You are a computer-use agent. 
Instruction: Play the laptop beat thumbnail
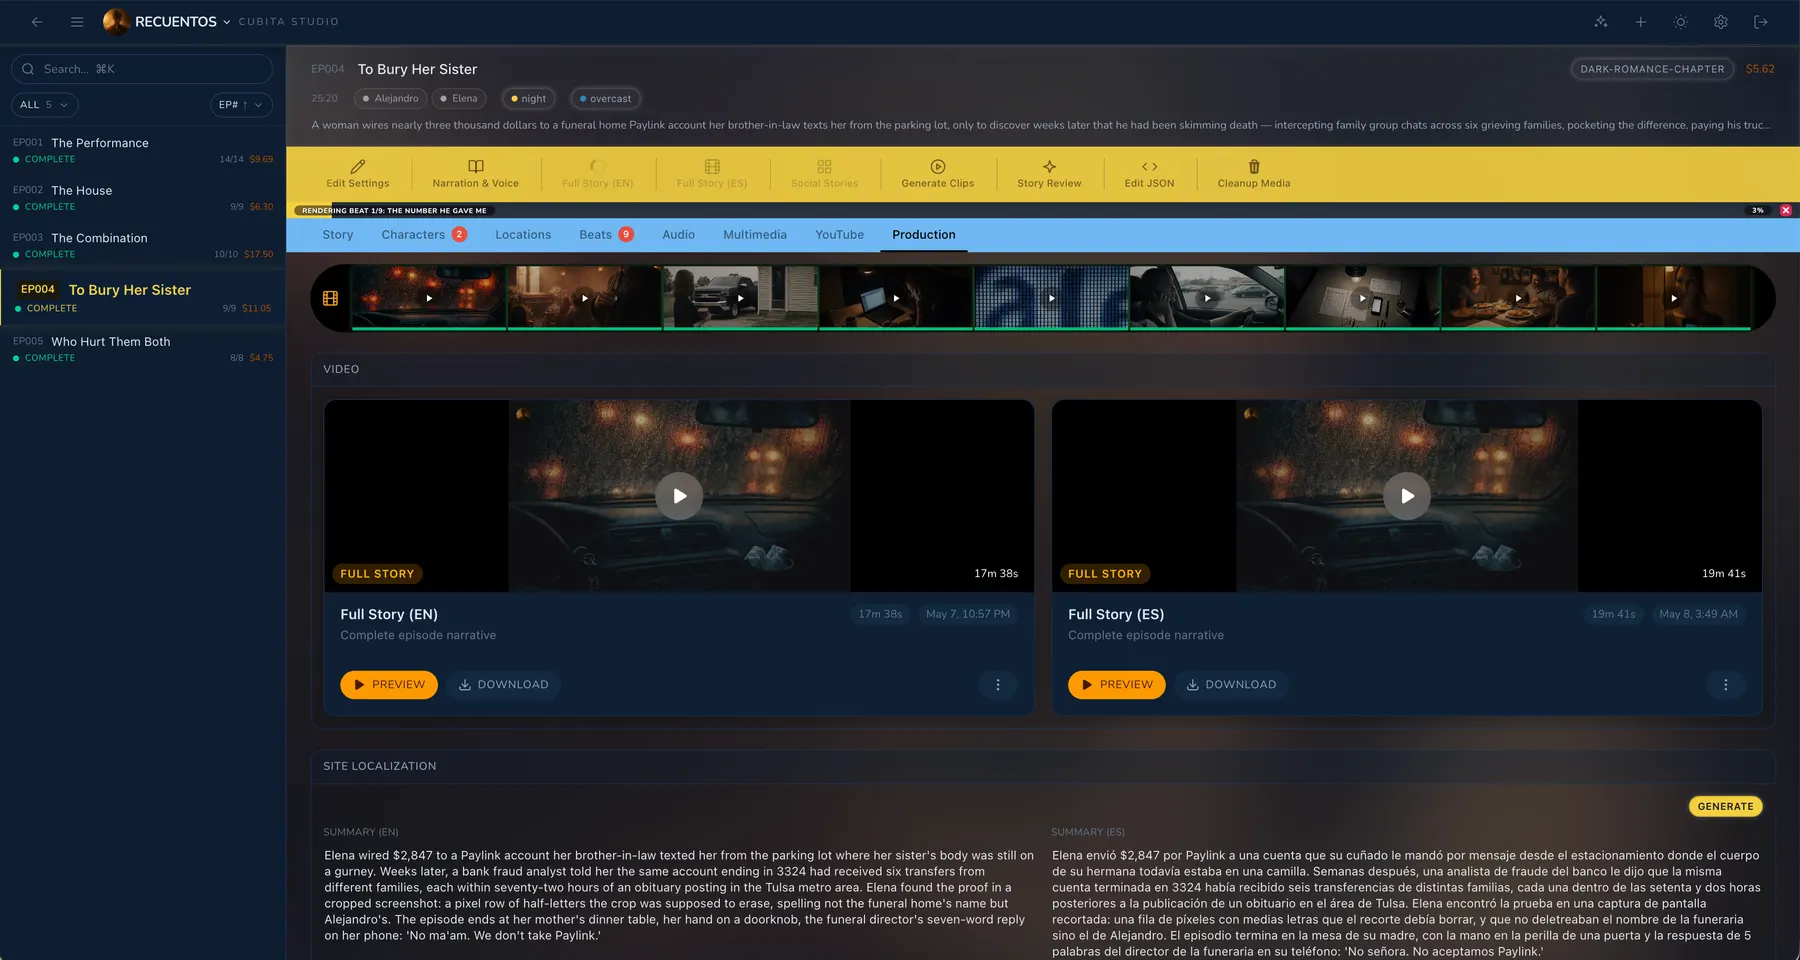pyautogui.click(x=896, y=298)
